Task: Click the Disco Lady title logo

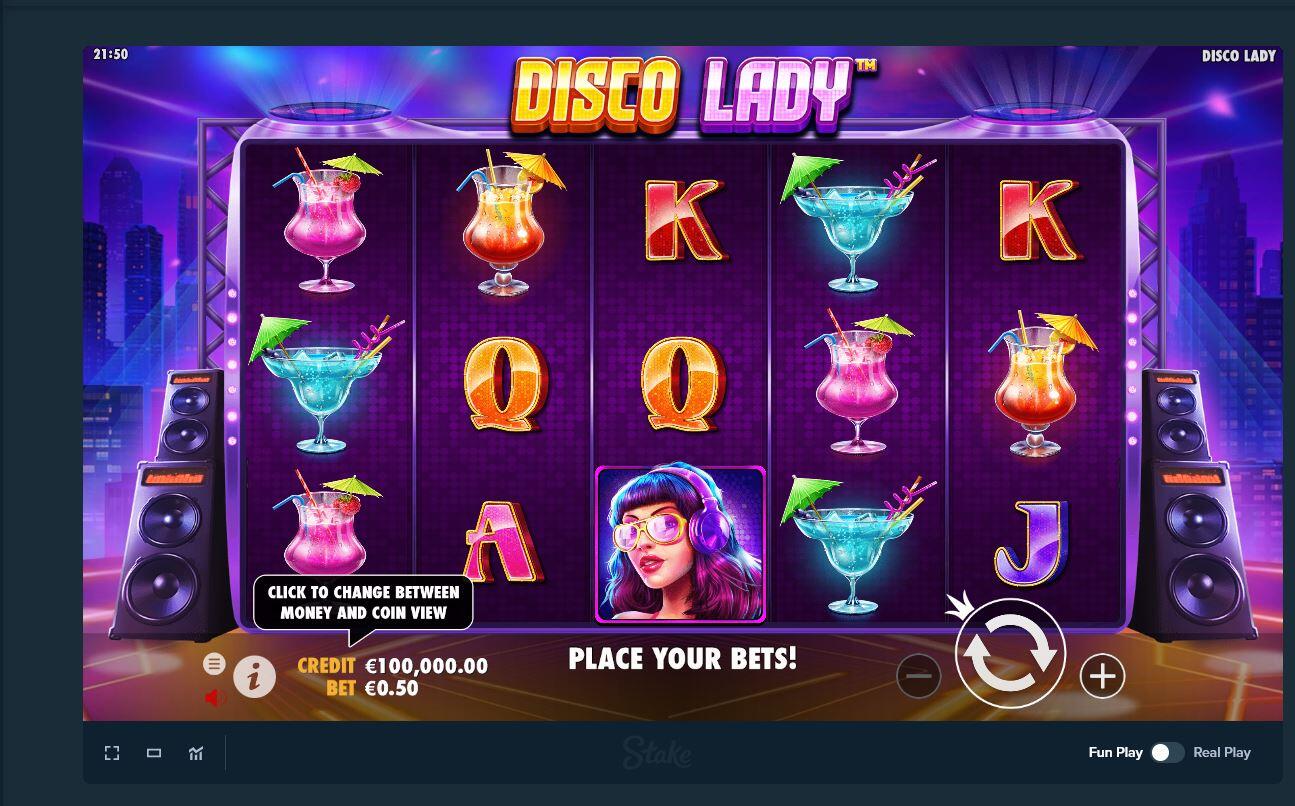Action: [x=694, y=95]
